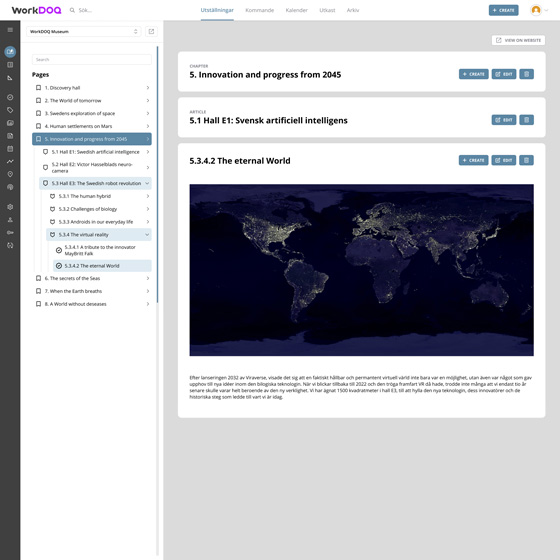Open the fingerprint sidebar icon
The height and width of the screenshot is (560, 560).
(10, 187)
